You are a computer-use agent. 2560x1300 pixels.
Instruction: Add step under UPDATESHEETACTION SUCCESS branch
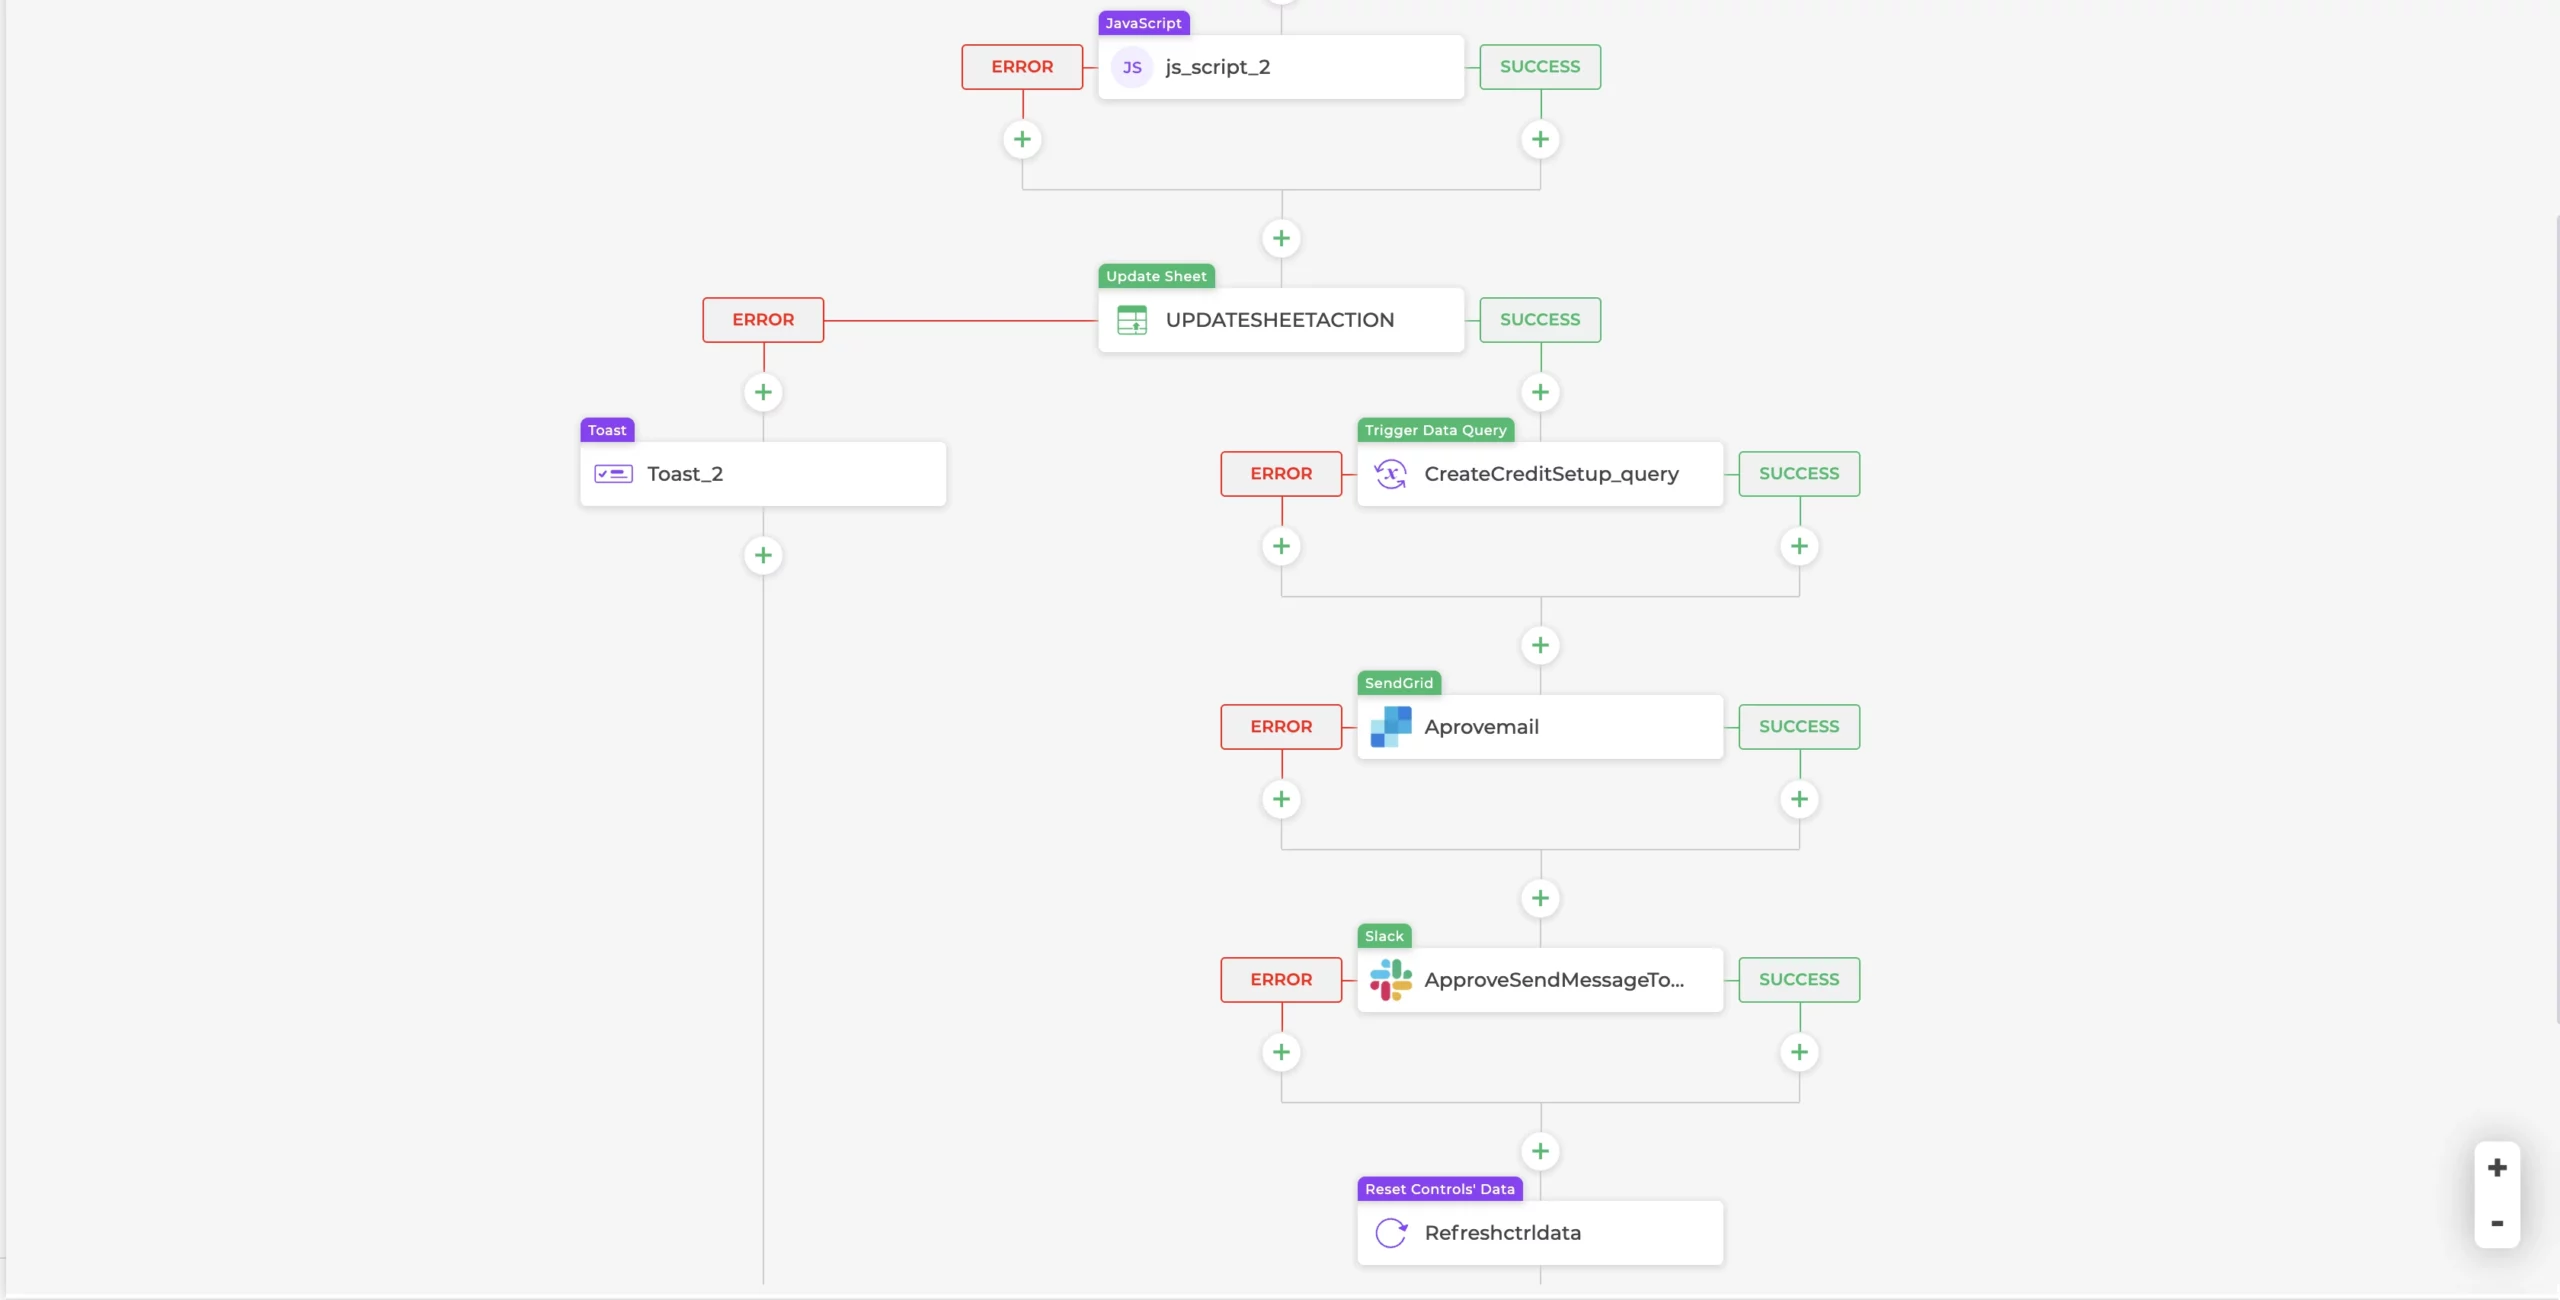click(1540, 392)
